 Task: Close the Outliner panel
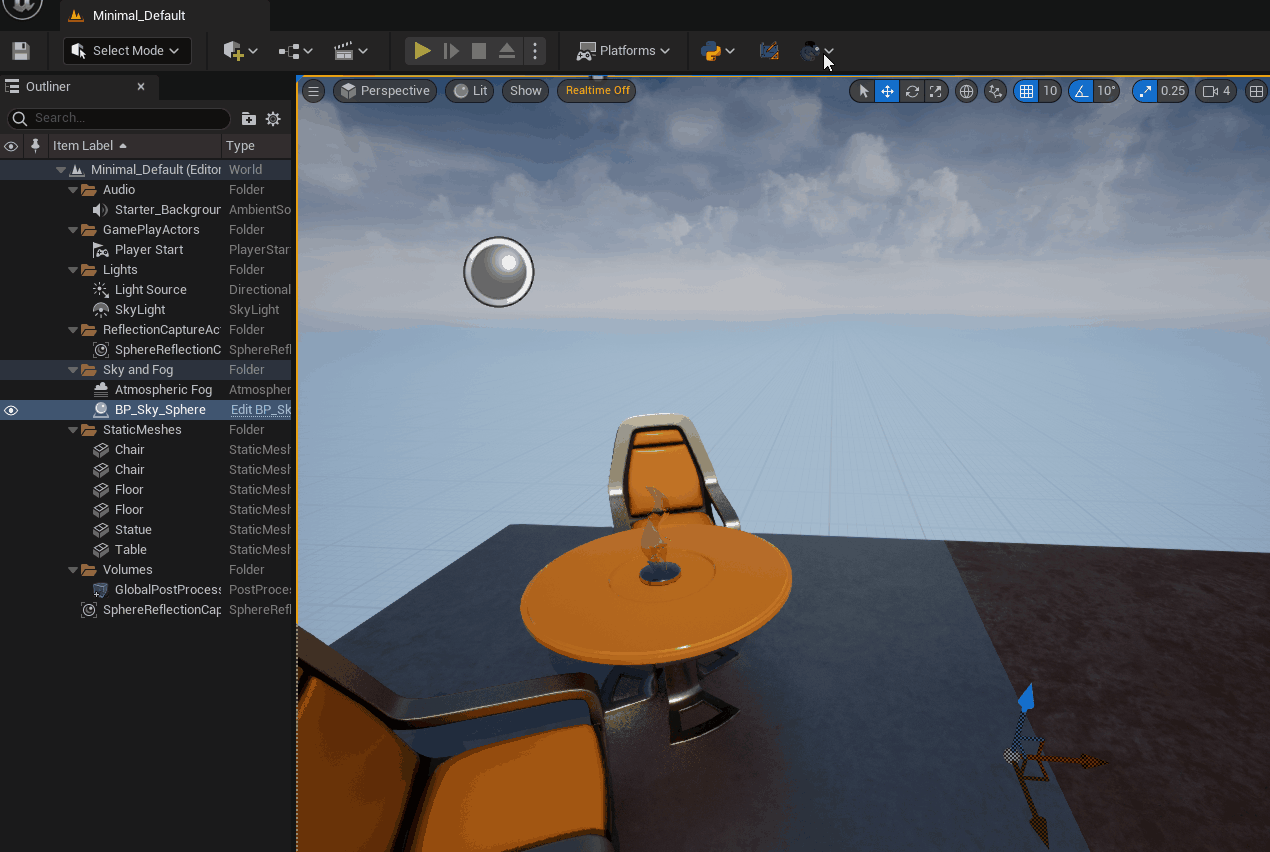141,87
